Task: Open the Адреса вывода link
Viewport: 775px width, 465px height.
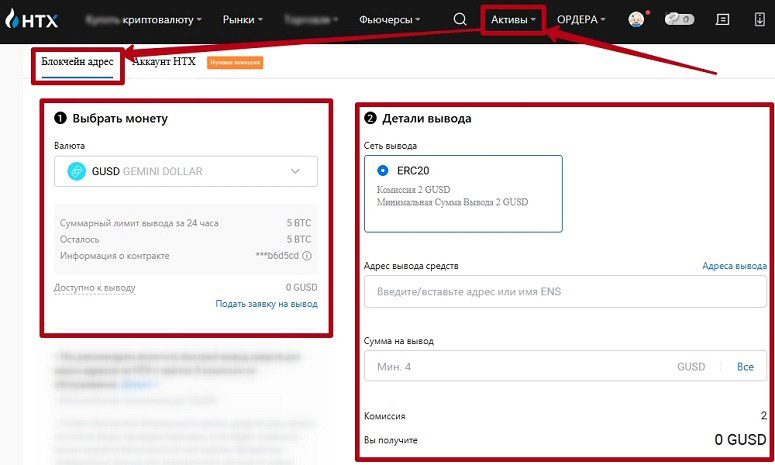Action: (x=734, y=266)
